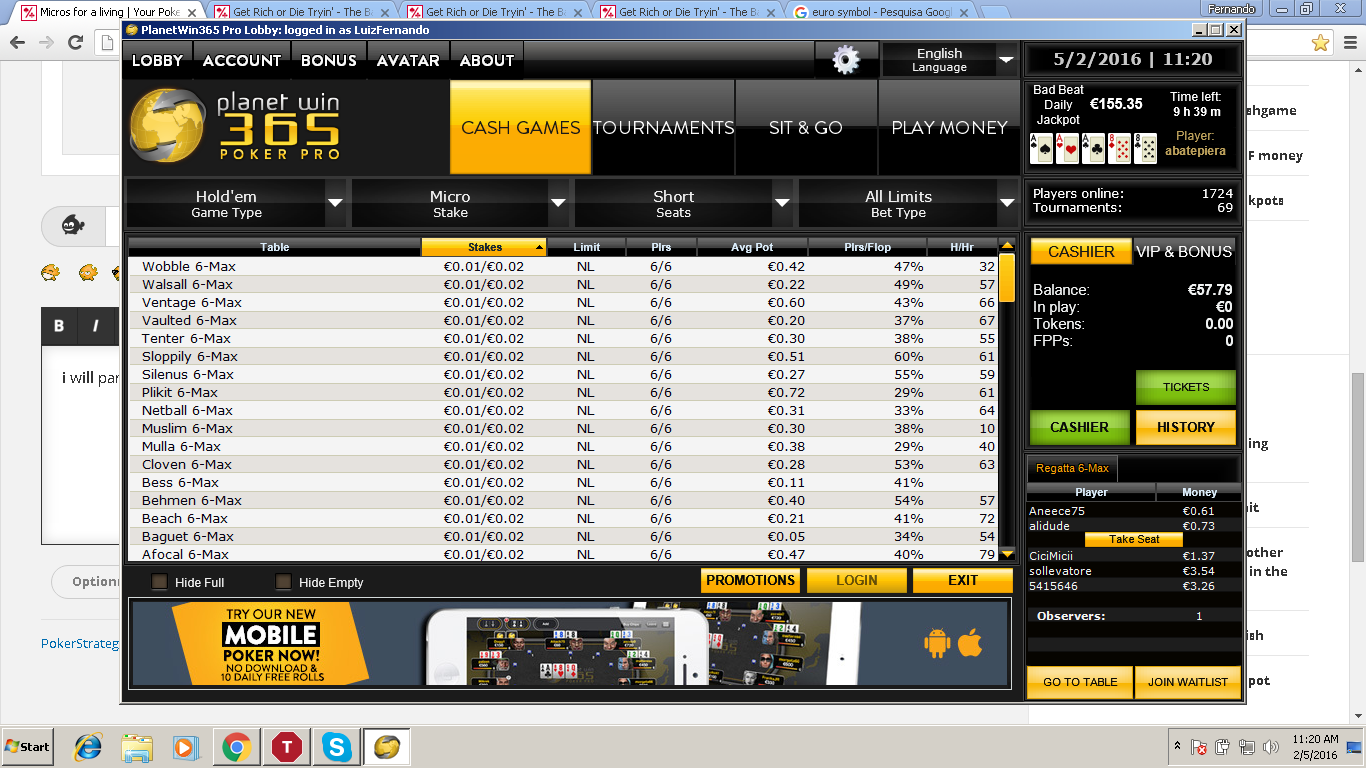The width and height of the screenshot is (1366, 768).
Task: Open Skype from the taskbar
Action: click(x=336, y=747)
